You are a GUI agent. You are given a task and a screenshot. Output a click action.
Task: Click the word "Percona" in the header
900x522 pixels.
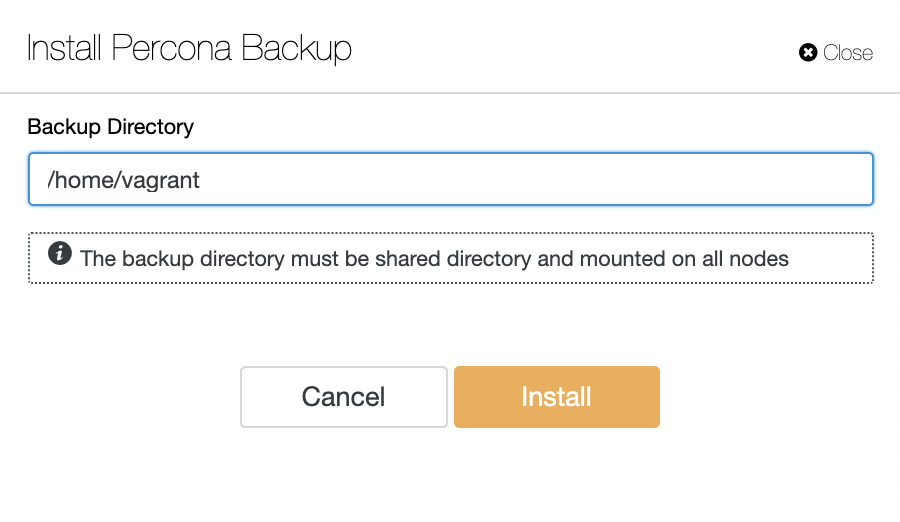(x=171, y=48)
